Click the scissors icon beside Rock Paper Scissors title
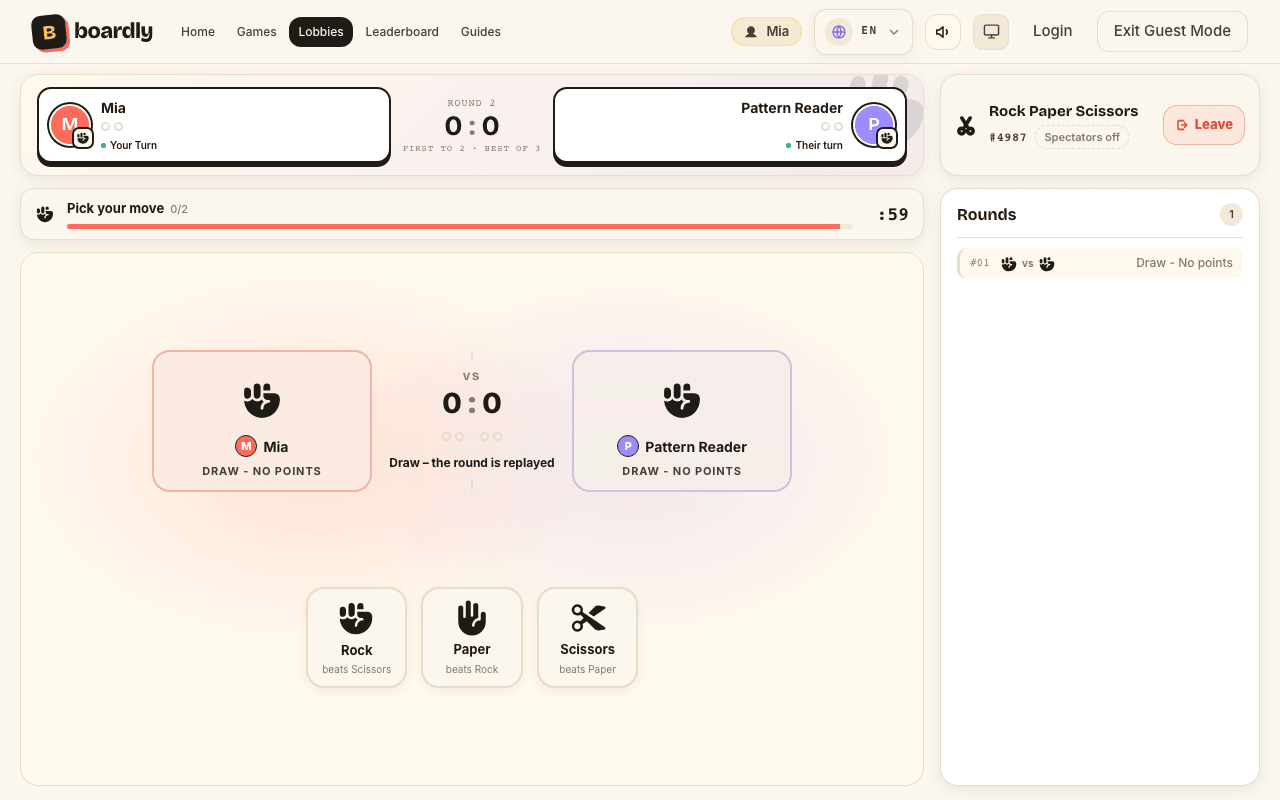This screenshot has height=800, width=1280. 966,126
